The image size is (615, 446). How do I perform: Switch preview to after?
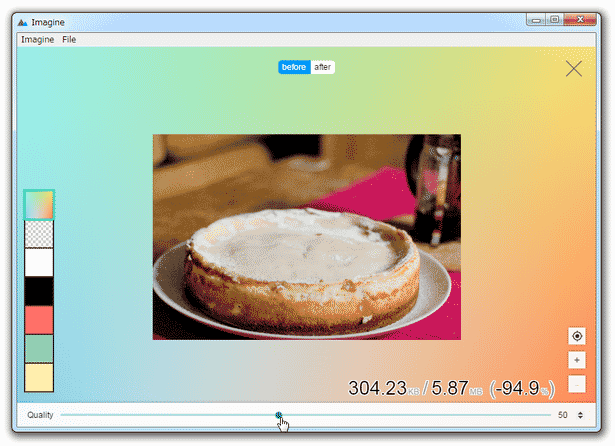[x=323, y=67]
